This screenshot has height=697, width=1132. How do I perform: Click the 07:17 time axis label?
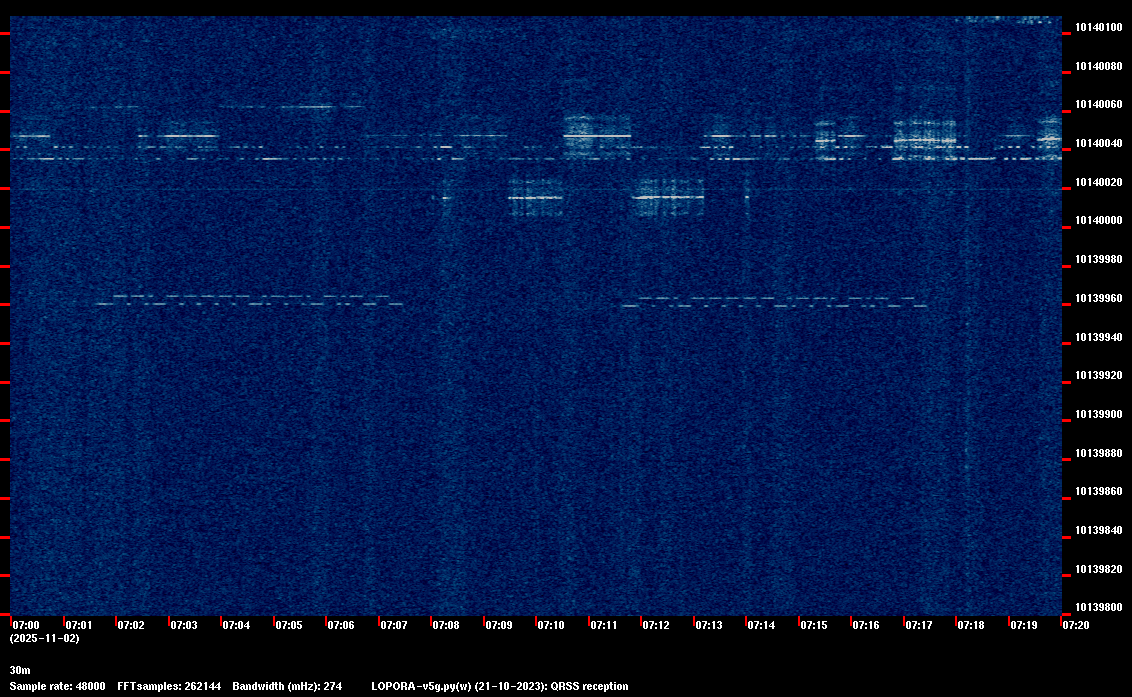919,625
